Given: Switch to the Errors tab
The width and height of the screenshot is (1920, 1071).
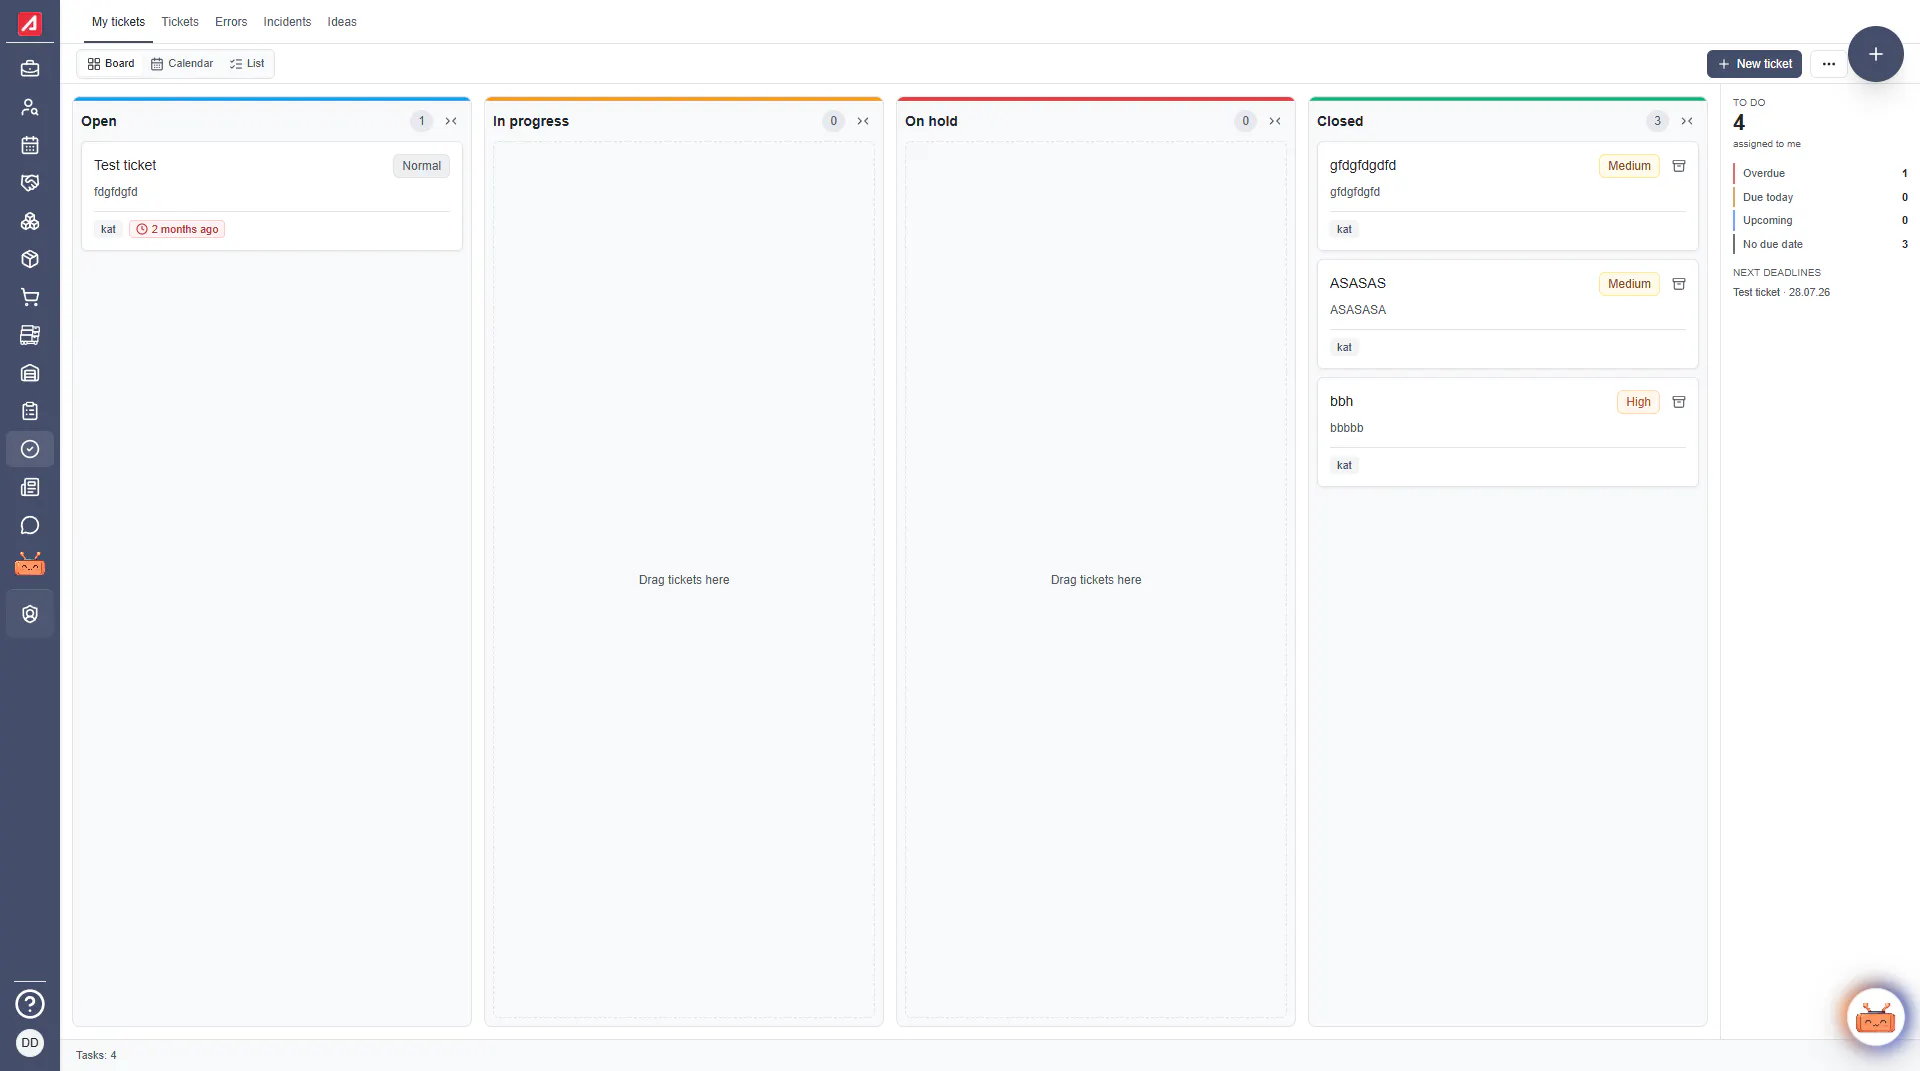Looking at the screenshot, I should point(231,22).
